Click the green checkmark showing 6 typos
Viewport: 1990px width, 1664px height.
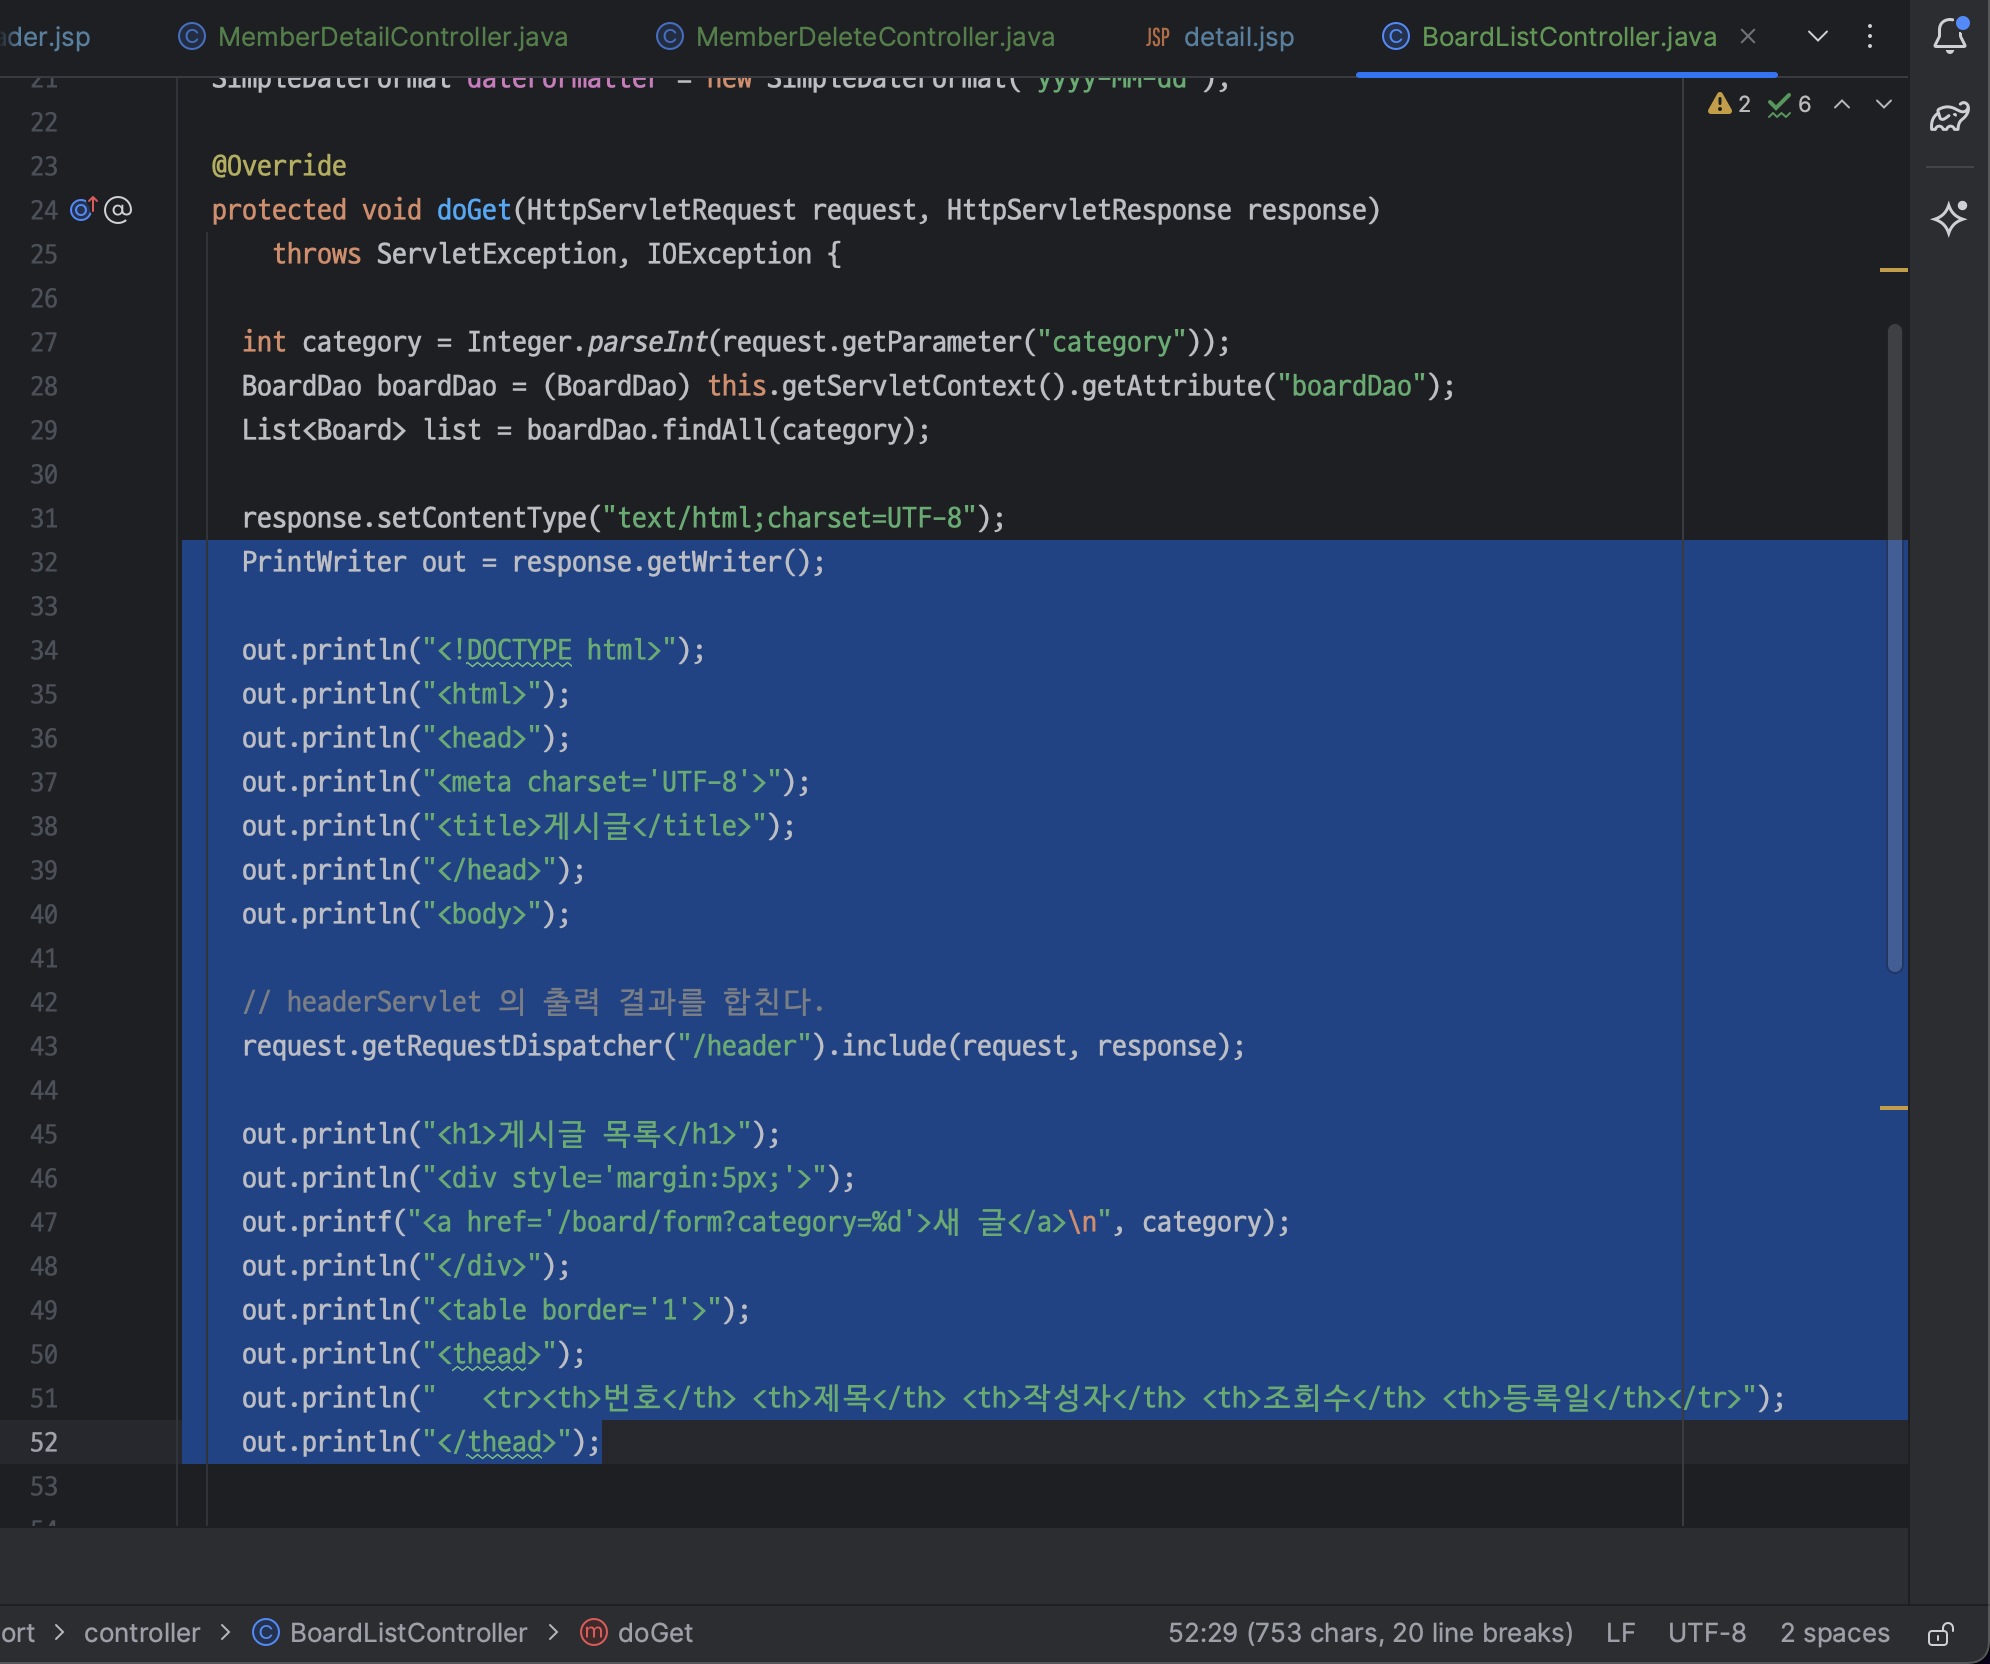pos(1789,104)
